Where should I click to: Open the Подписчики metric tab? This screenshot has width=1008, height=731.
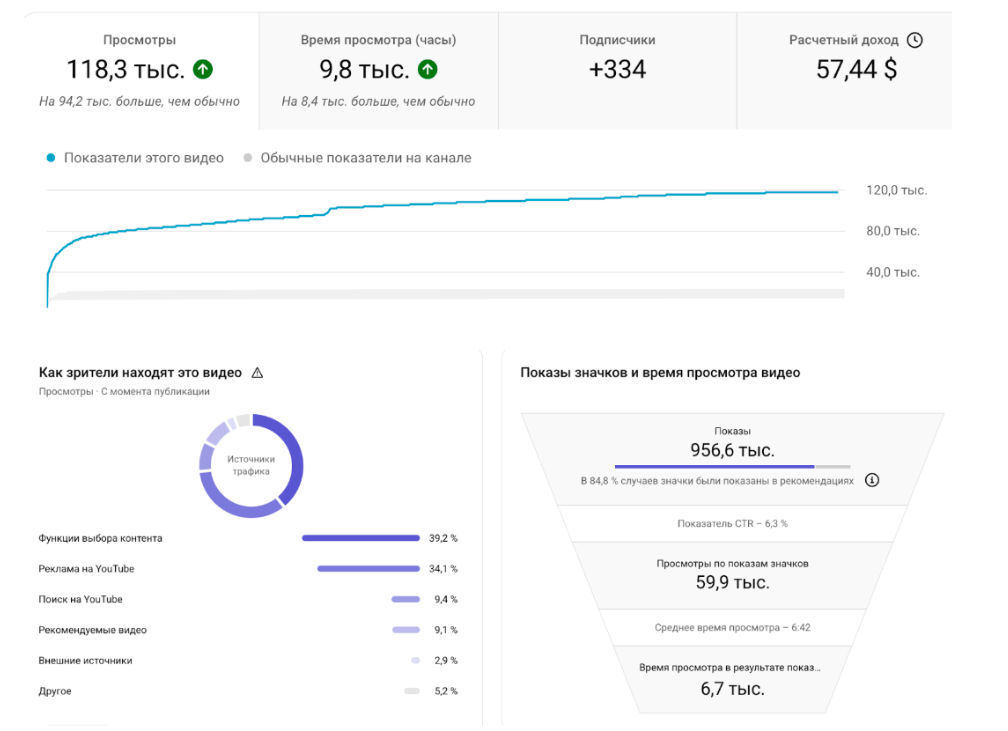617,70
